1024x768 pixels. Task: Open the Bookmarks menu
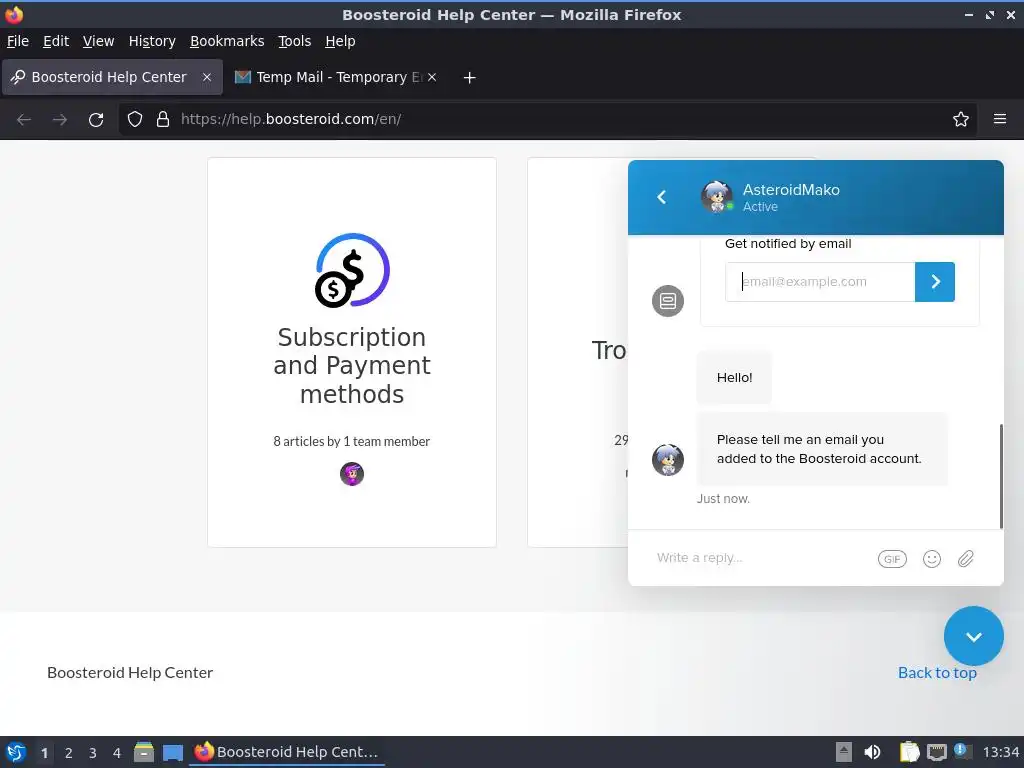(x=227, y=41)
